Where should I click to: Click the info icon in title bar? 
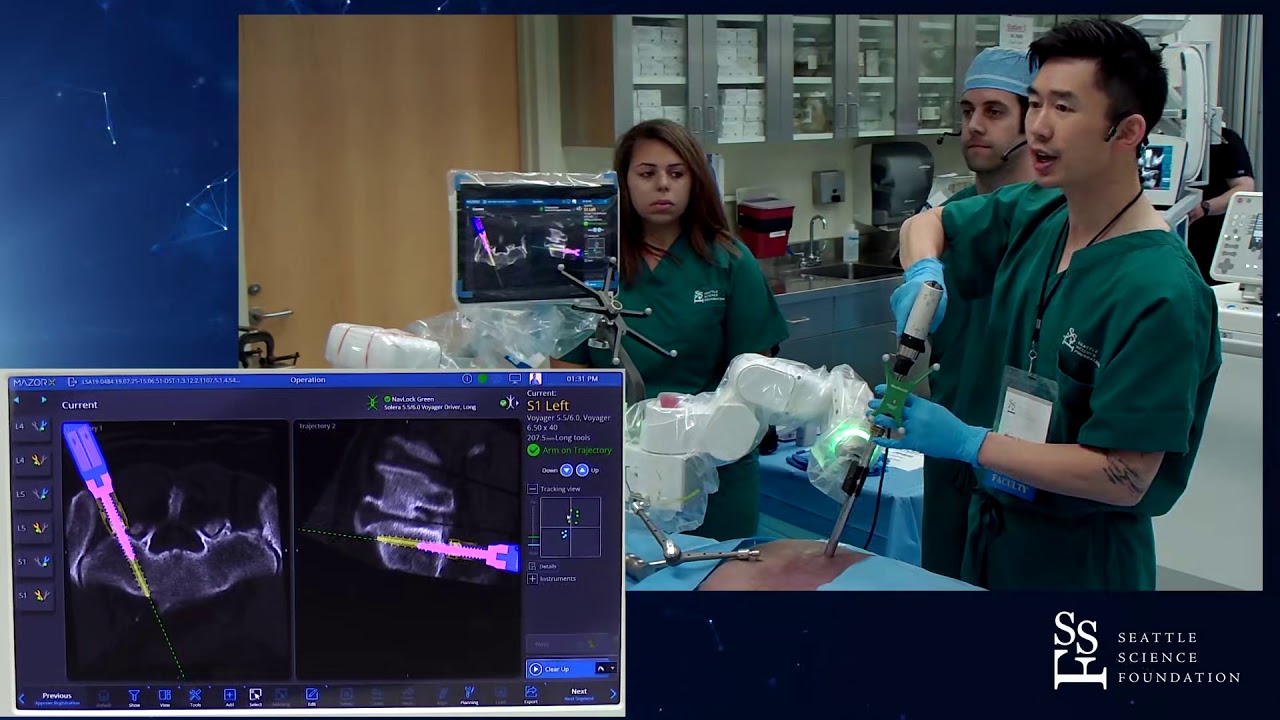click(x=467, y=379)
